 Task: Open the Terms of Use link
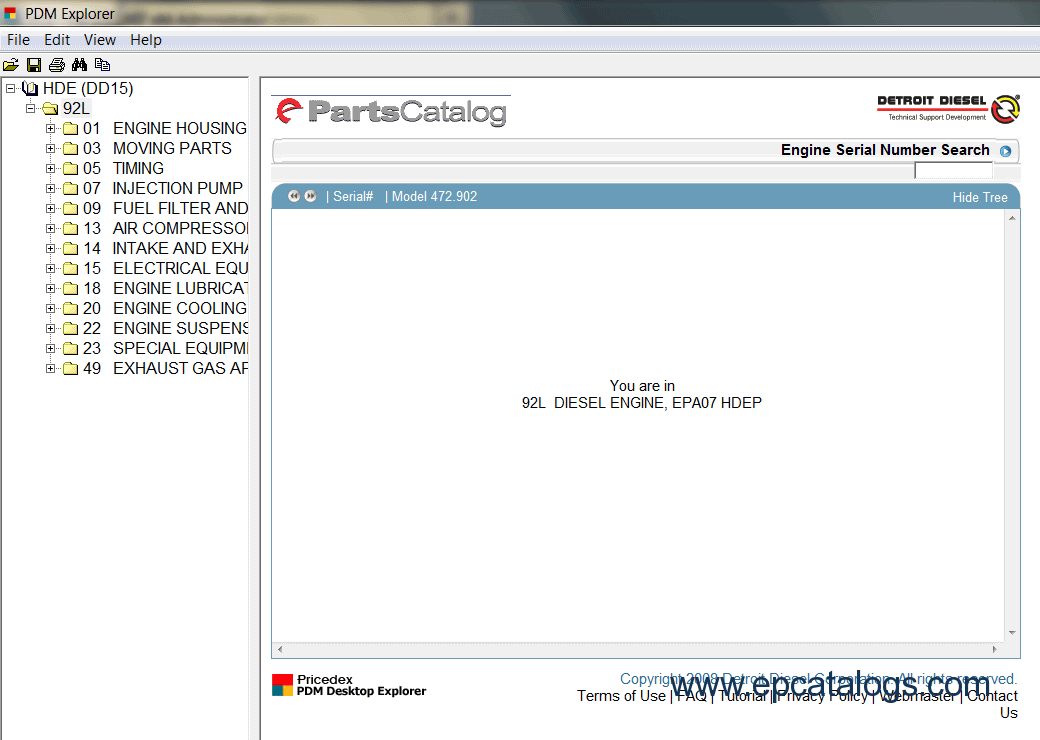(x=621, y=696)
